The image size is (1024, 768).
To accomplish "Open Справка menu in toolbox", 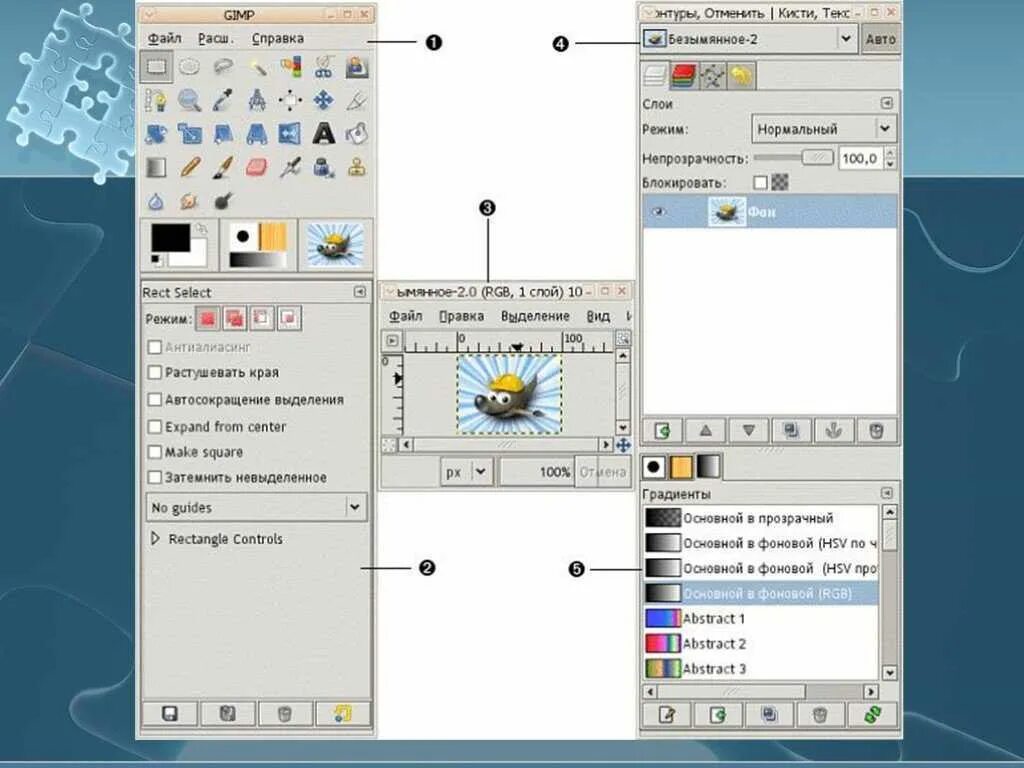I will (278, 39).
